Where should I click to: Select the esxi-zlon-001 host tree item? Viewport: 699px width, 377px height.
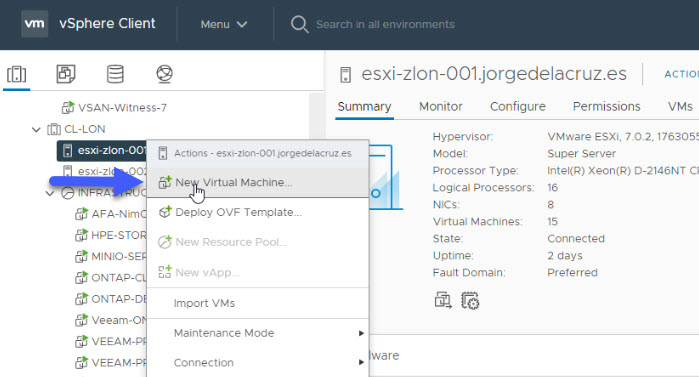(x=102, y=151)
